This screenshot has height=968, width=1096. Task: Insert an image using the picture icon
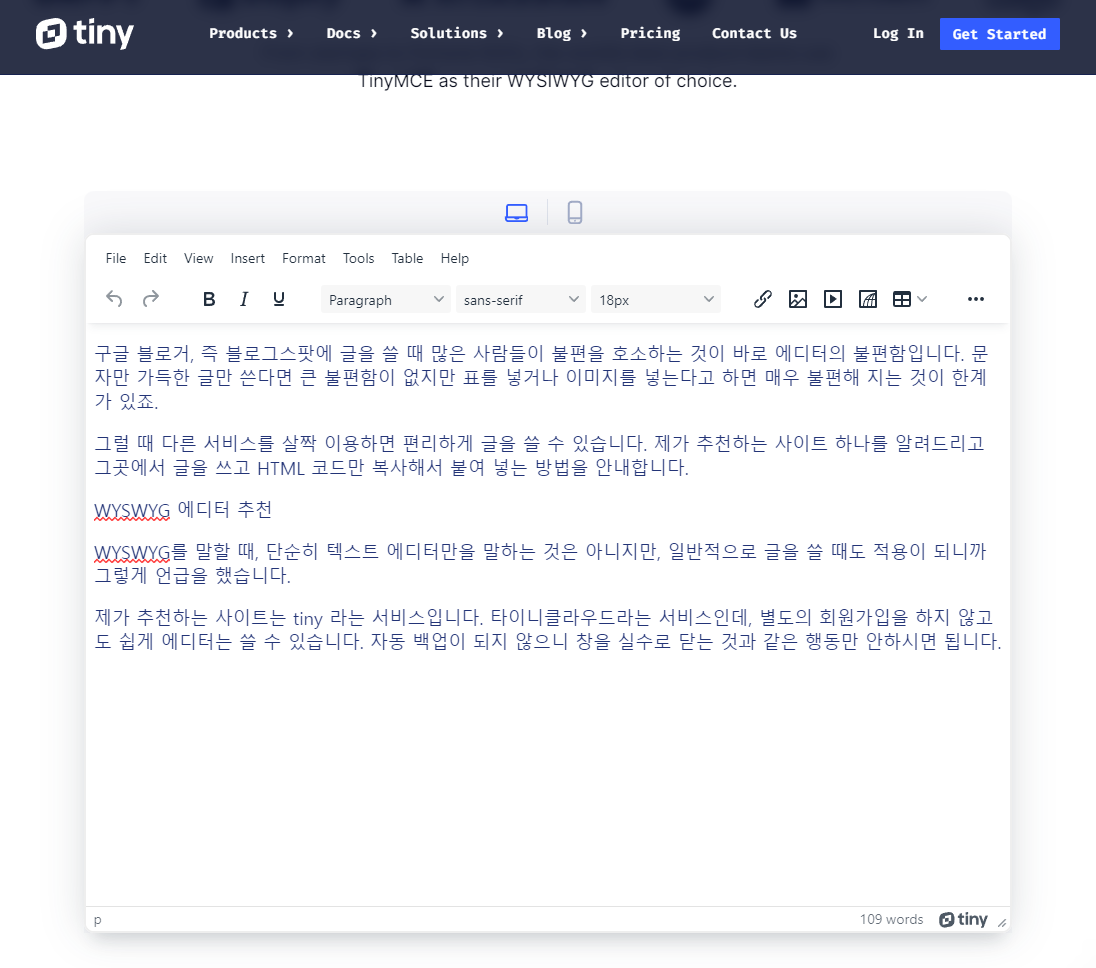pos(798,299)
